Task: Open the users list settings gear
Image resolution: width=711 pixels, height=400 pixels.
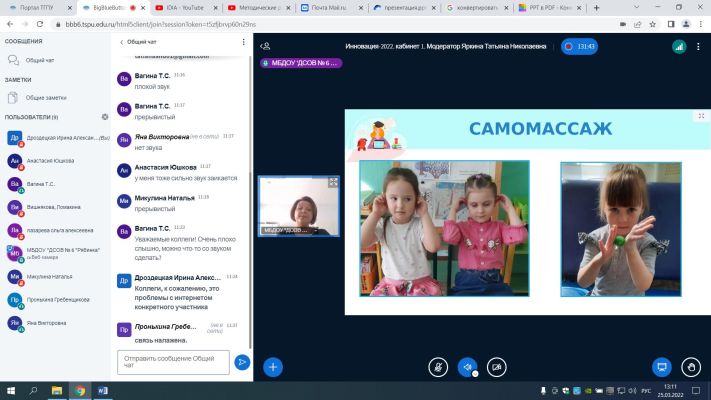Action: tap(105, 117)
